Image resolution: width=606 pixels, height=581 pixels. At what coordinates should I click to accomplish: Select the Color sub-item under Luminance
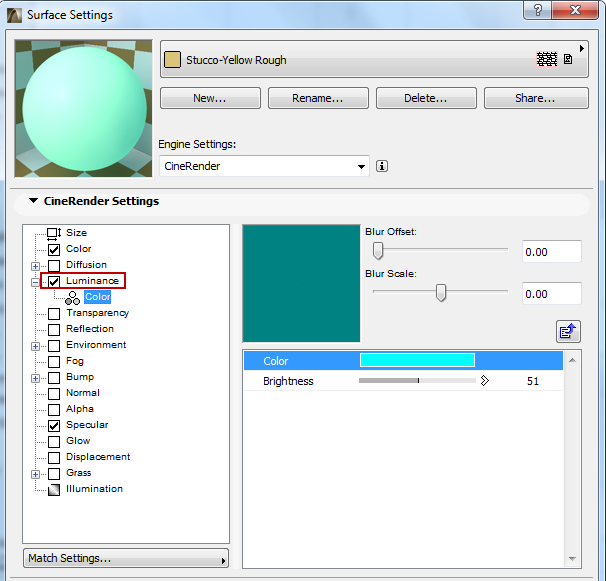(x=97, y=297)
